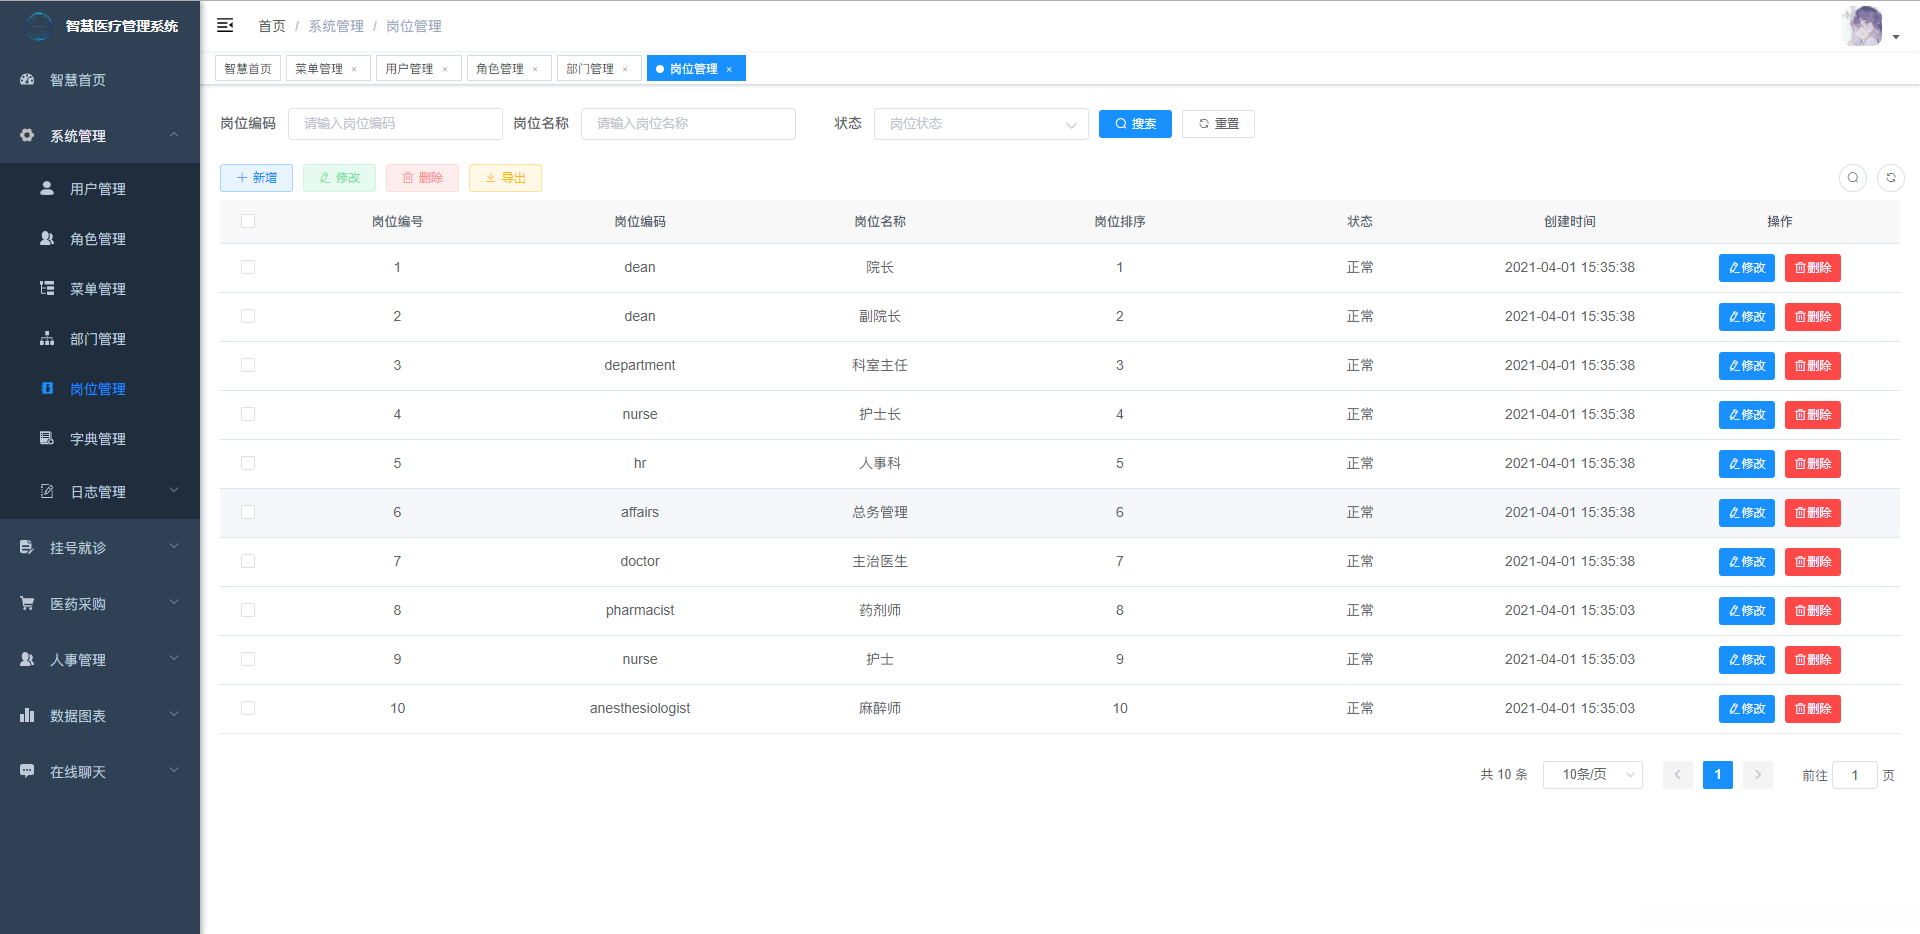Click the round search toggle icon above table
The width and height of the screenshot is (1920, 934).
pyautogui.click(x=1852, y=178)
